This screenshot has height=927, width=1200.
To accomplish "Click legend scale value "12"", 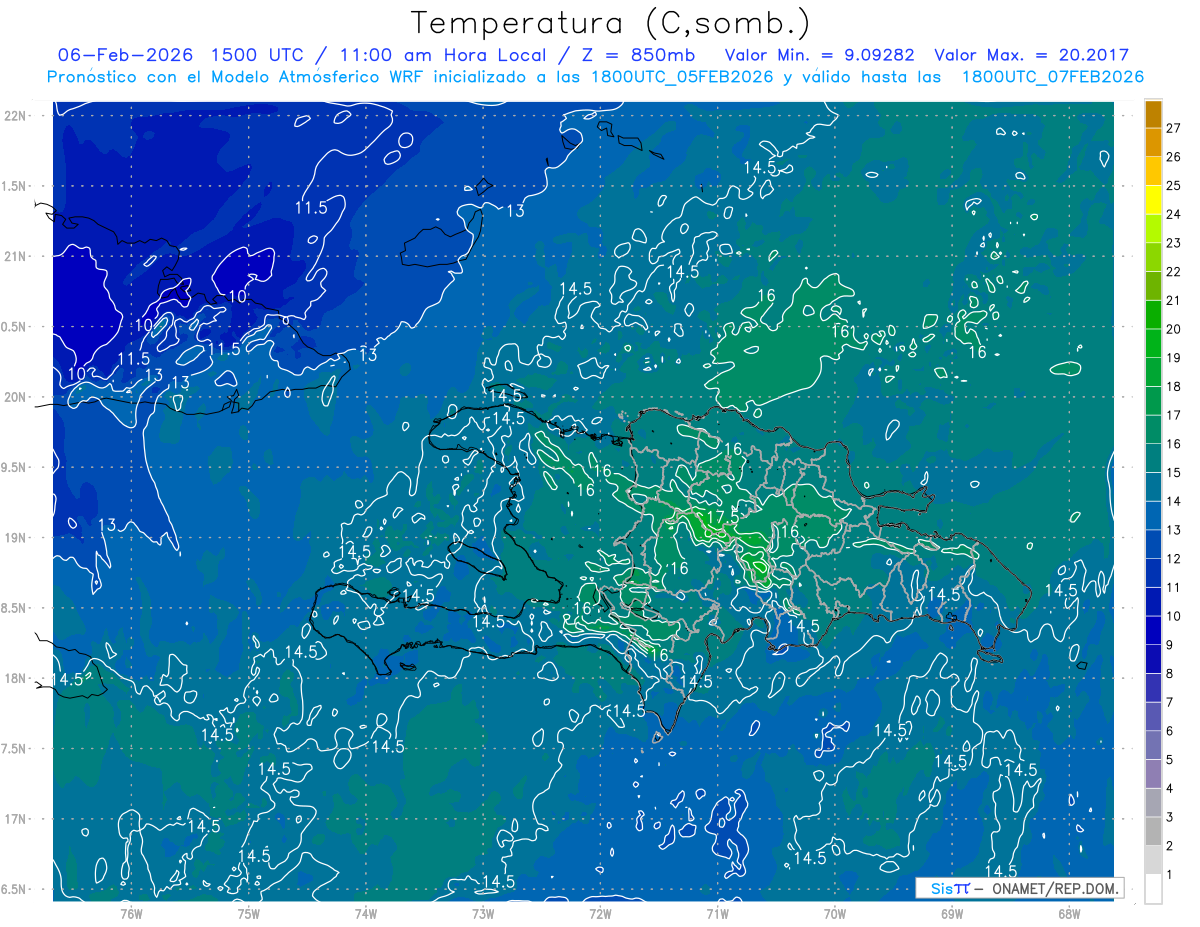I will coord(1174,559).
